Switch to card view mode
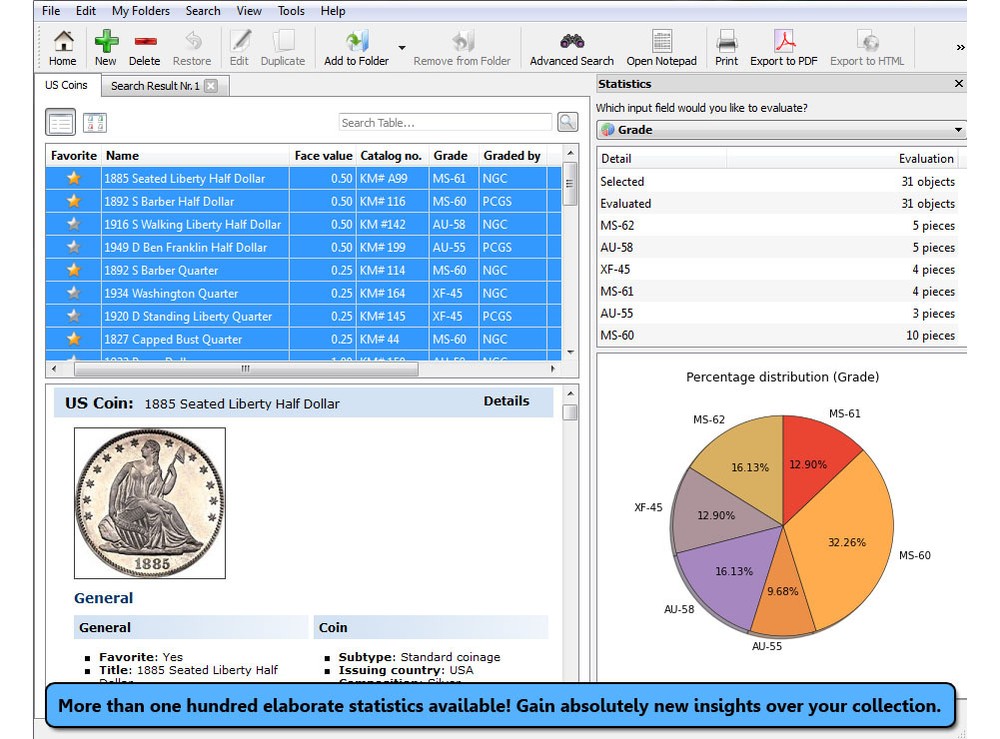1000x739 pixels. [x=94, y=121]
